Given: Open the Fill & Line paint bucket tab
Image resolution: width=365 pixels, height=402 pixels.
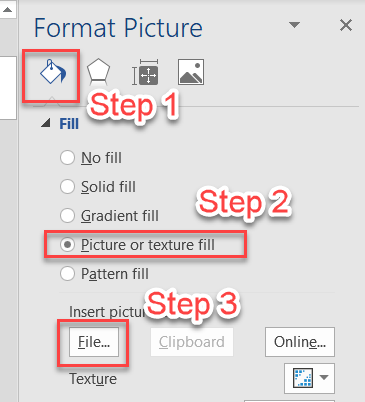Looking at the screenshot, I should pyautogui.click(x=53, y=72).
